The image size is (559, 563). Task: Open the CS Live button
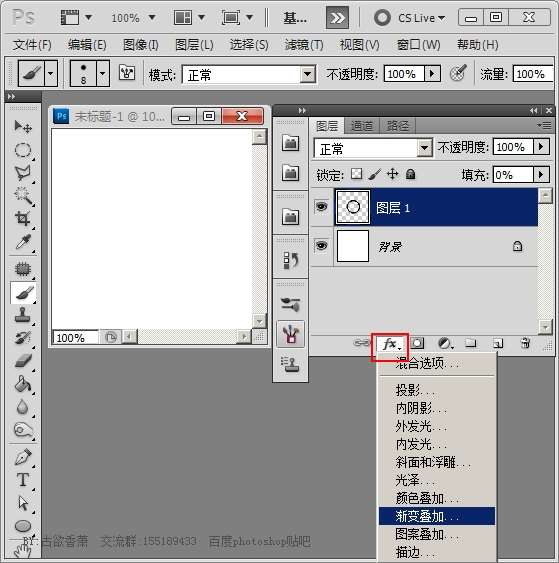410,18
